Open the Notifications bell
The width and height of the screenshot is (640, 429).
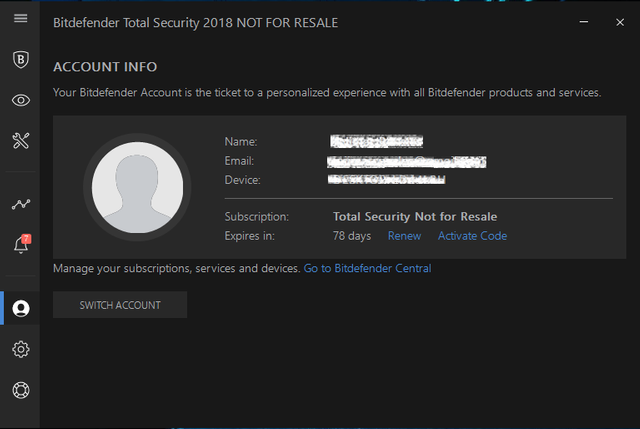20,245
